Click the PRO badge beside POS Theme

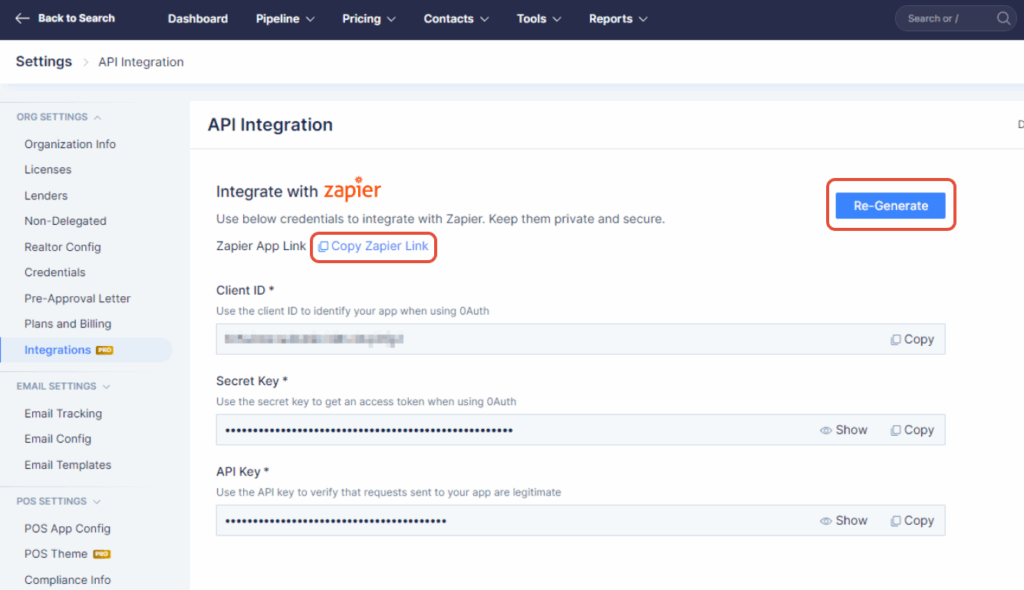[101, 554]
